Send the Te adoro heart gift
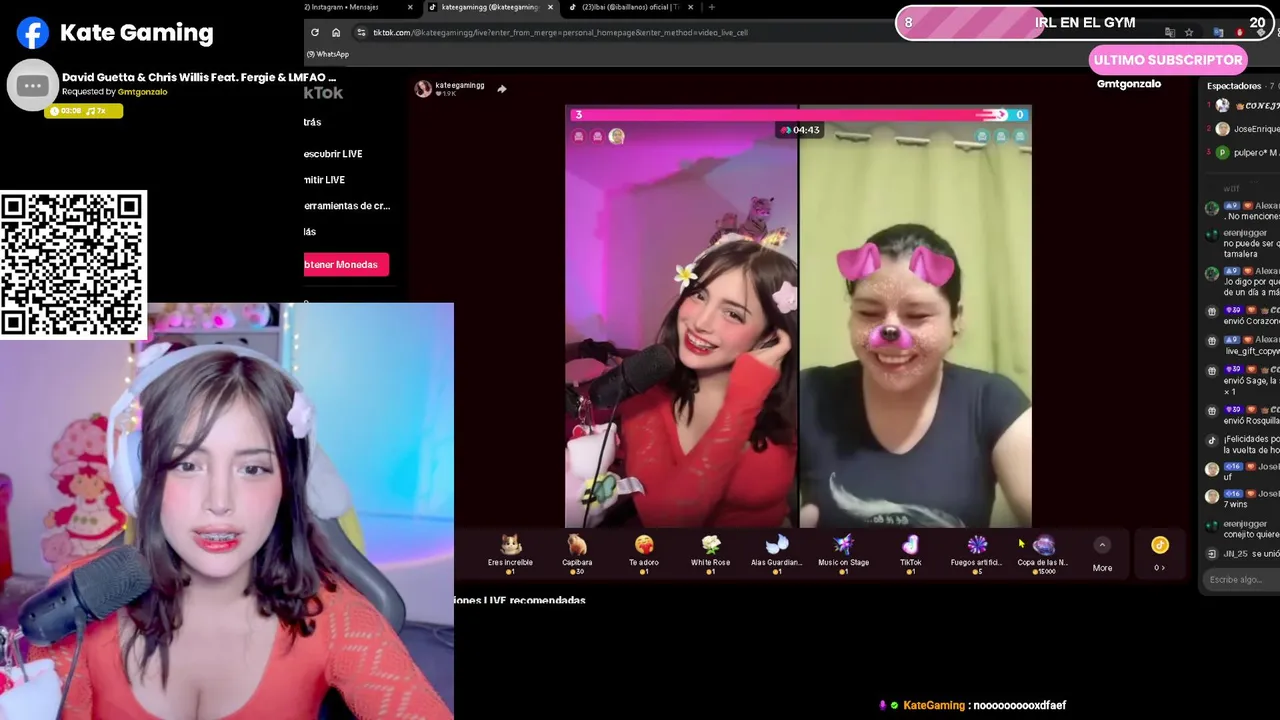Image resolution: width=1280 pixels, height=720 pixels. 644,553
